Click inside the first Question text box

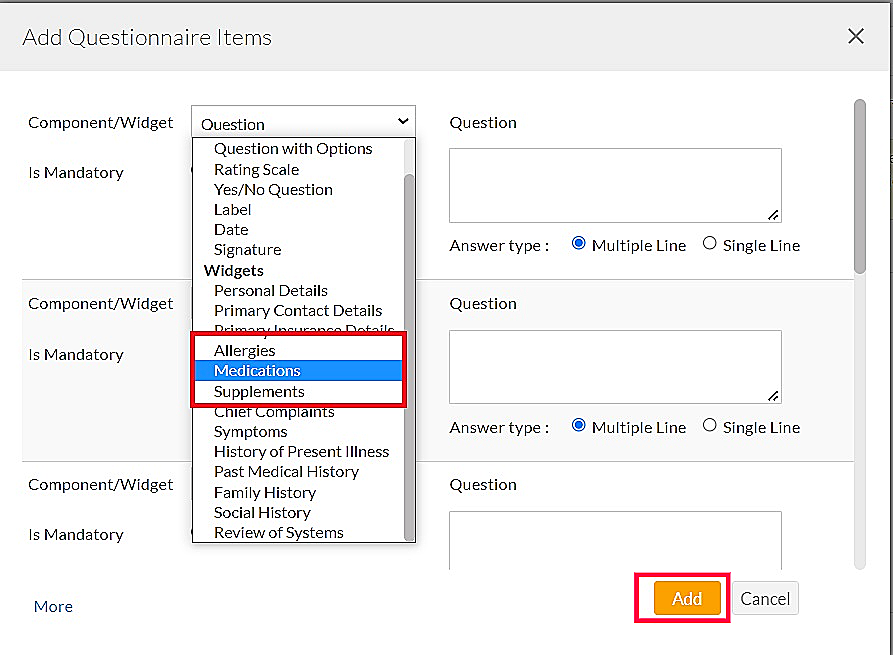tap(614, 185)
